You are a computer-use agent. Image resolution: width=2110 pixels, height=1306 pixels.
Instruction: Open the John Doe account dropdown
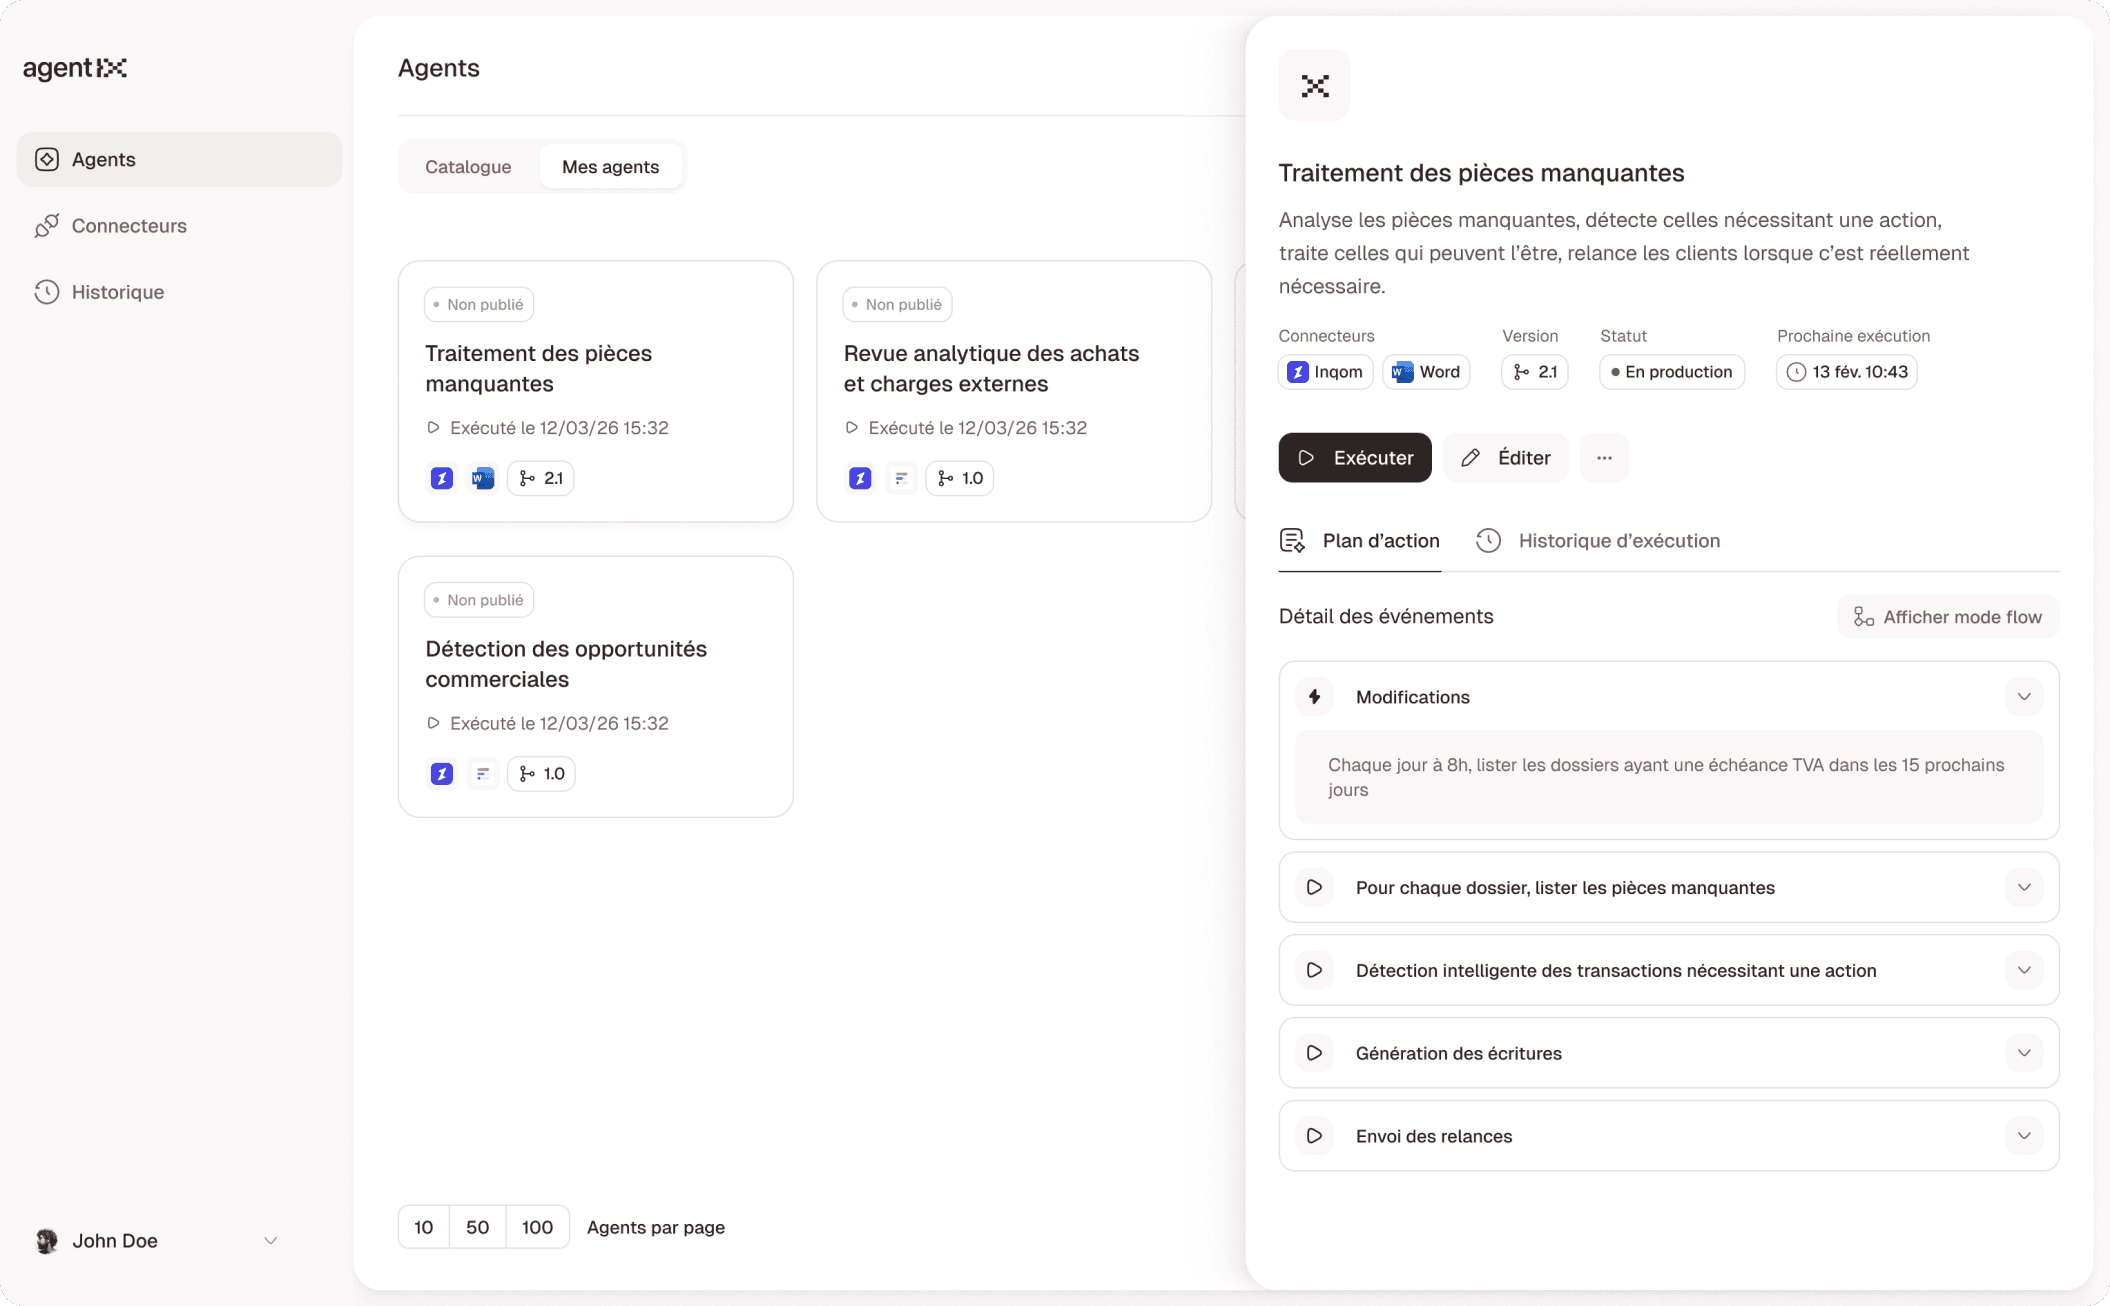pyautogui.click(x=156, y=1240)
